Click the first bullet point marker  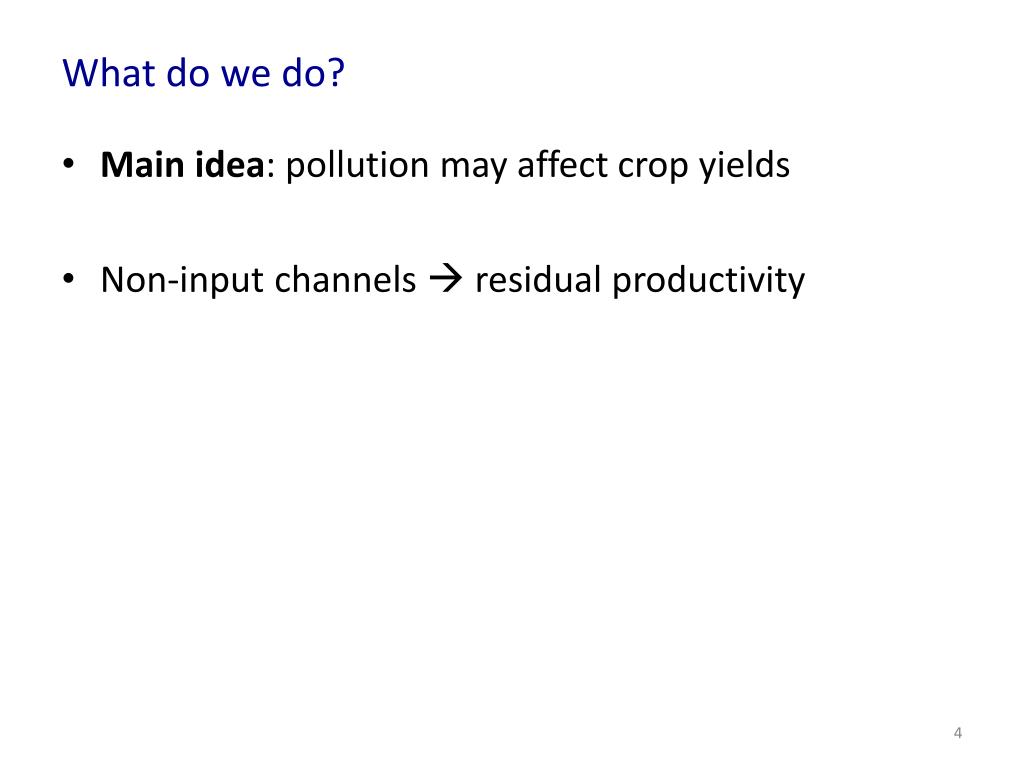[x=69, y=165]
